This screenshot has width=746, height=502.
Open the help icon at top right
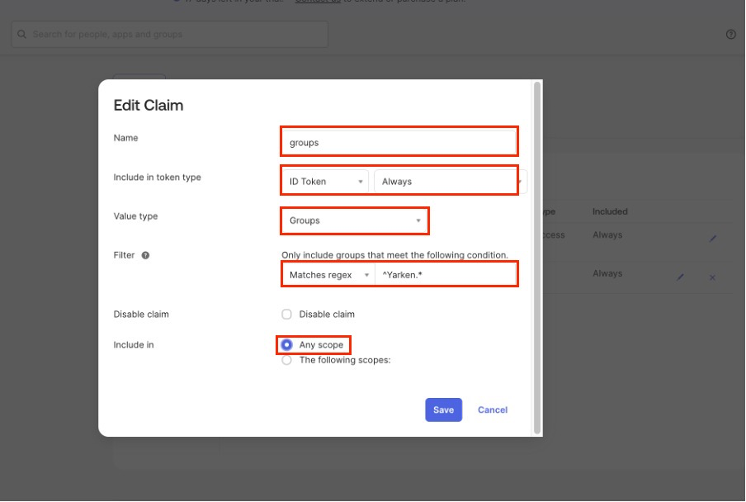(731, 34)
